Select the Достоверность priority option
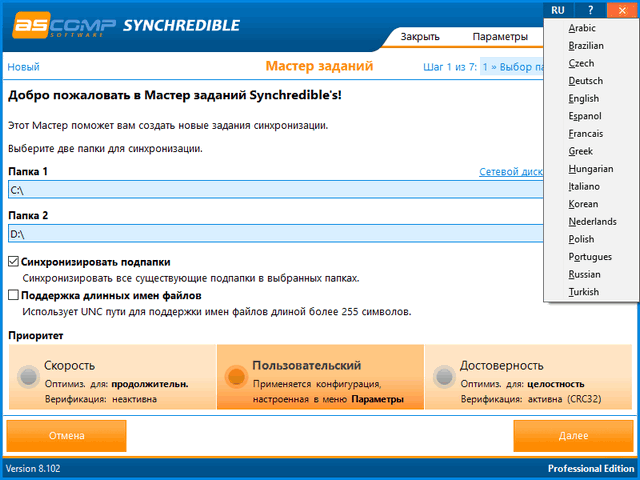 pyautogui.click(x=529, y=377)
